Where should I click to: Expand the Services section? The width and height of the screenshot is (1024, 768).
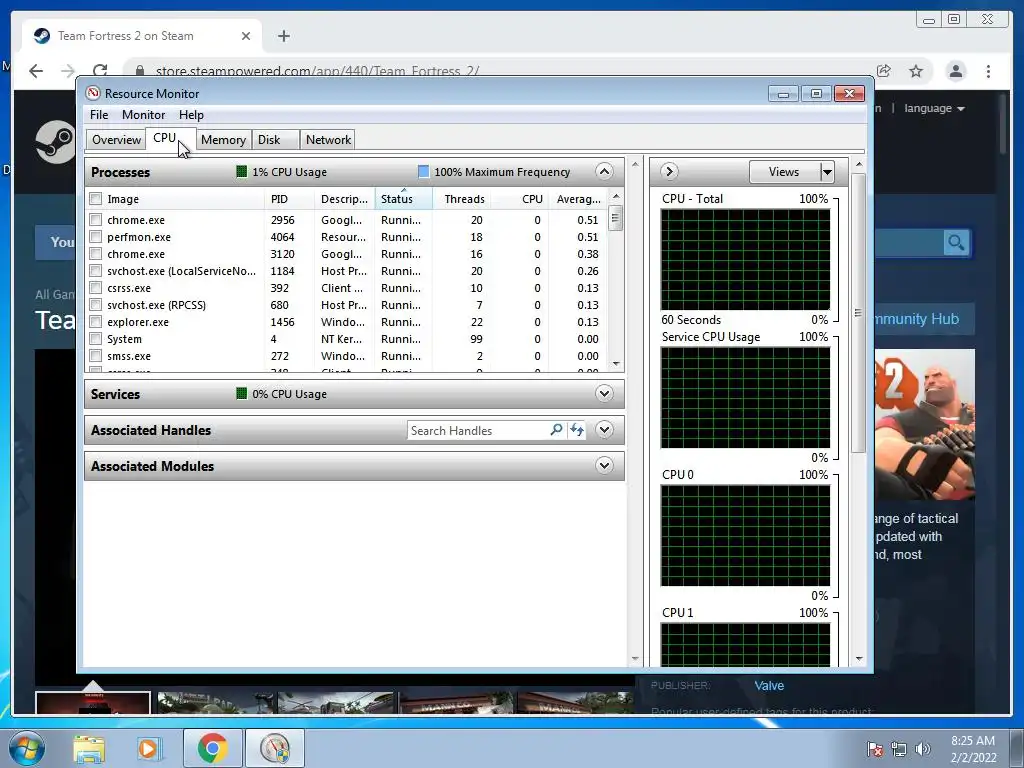[604, 394]
